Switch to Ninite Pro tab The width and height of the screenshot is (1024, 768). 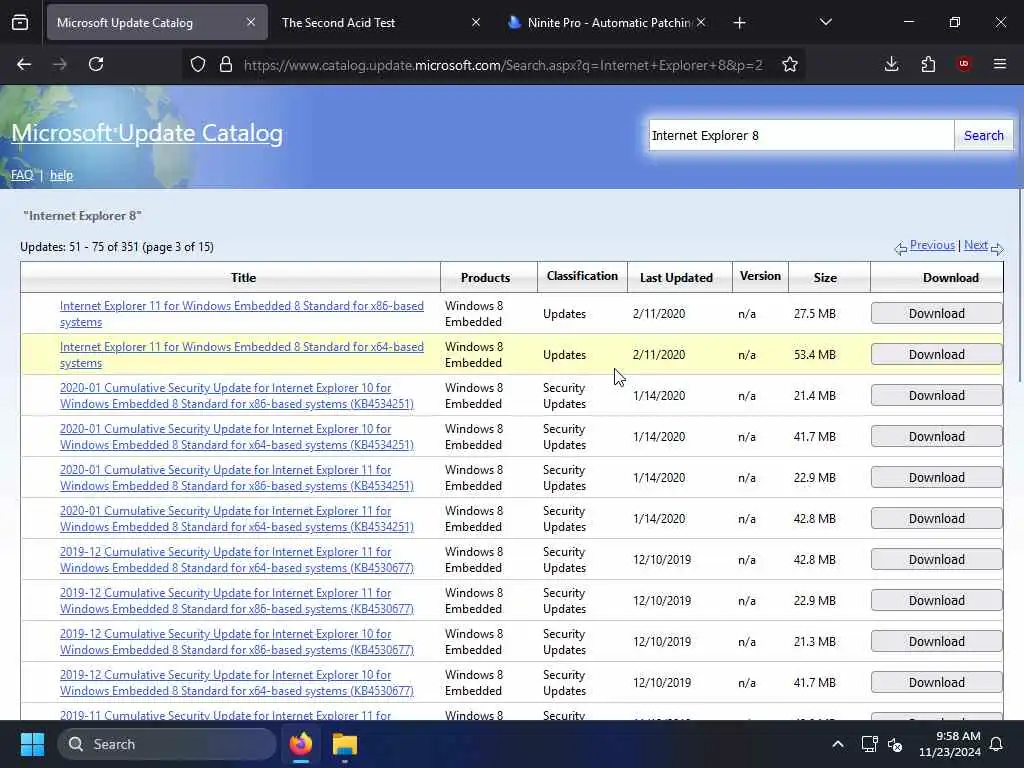[x=606, y=22]
